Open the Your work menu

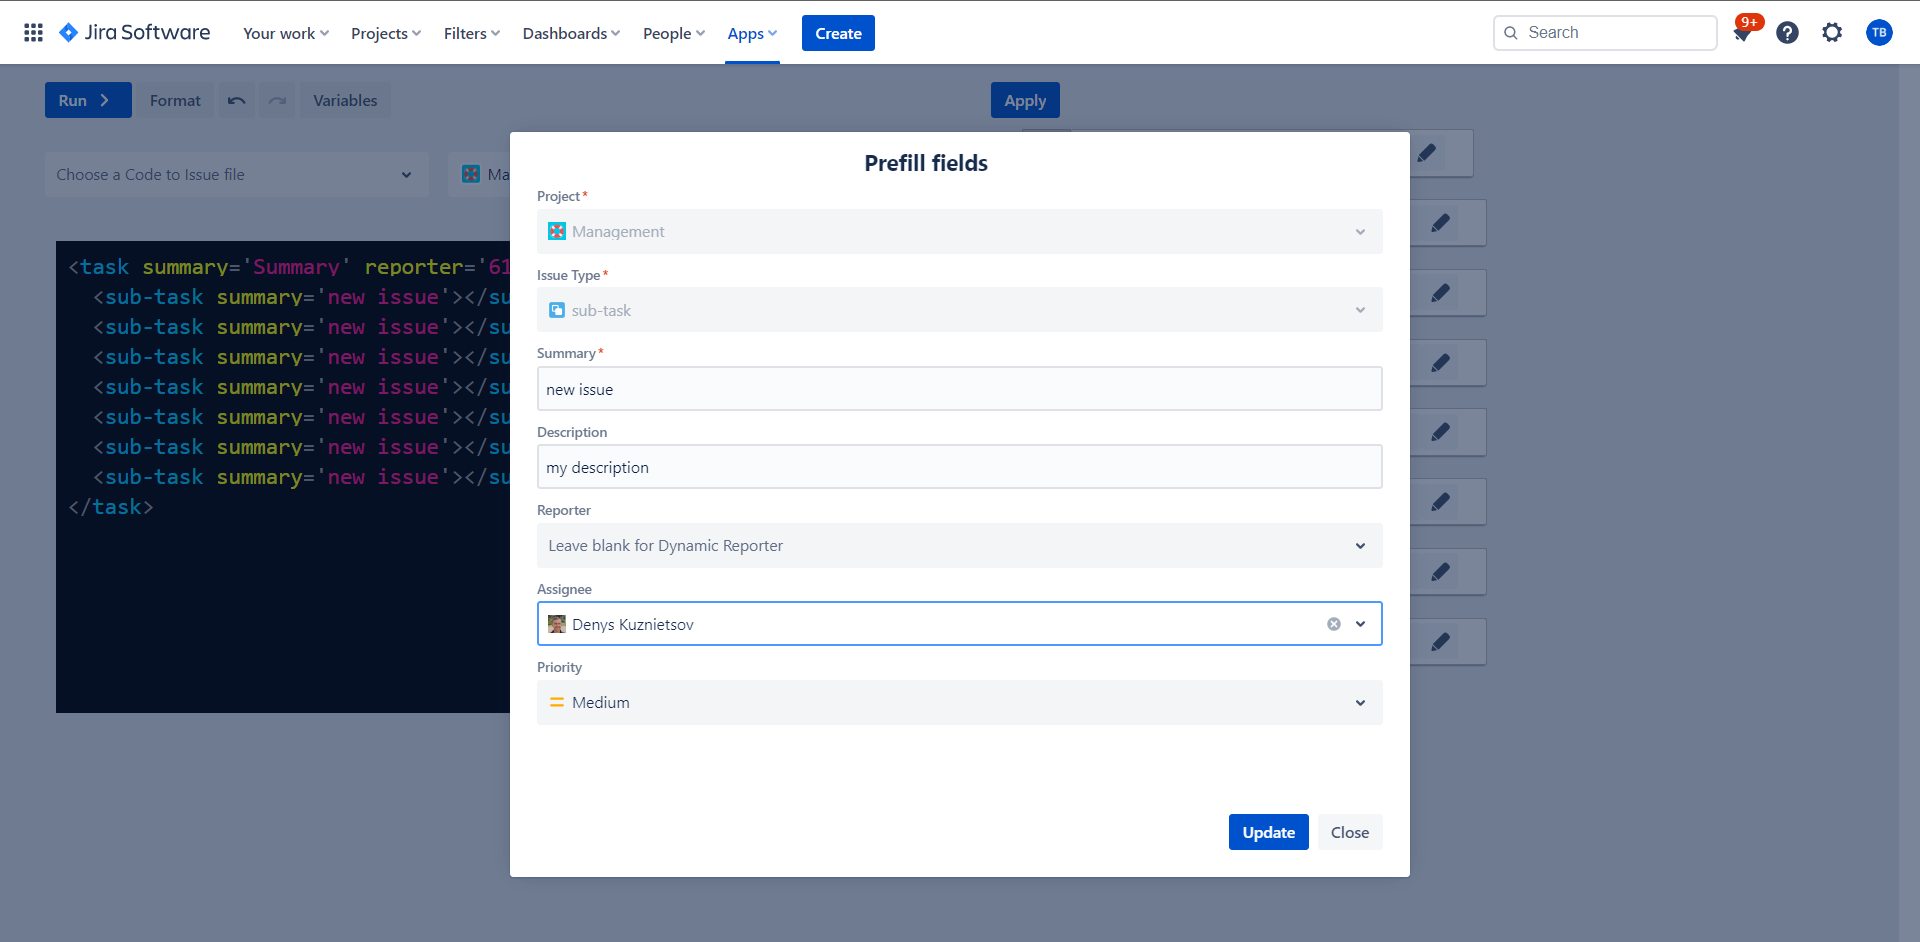click(286, 33)
